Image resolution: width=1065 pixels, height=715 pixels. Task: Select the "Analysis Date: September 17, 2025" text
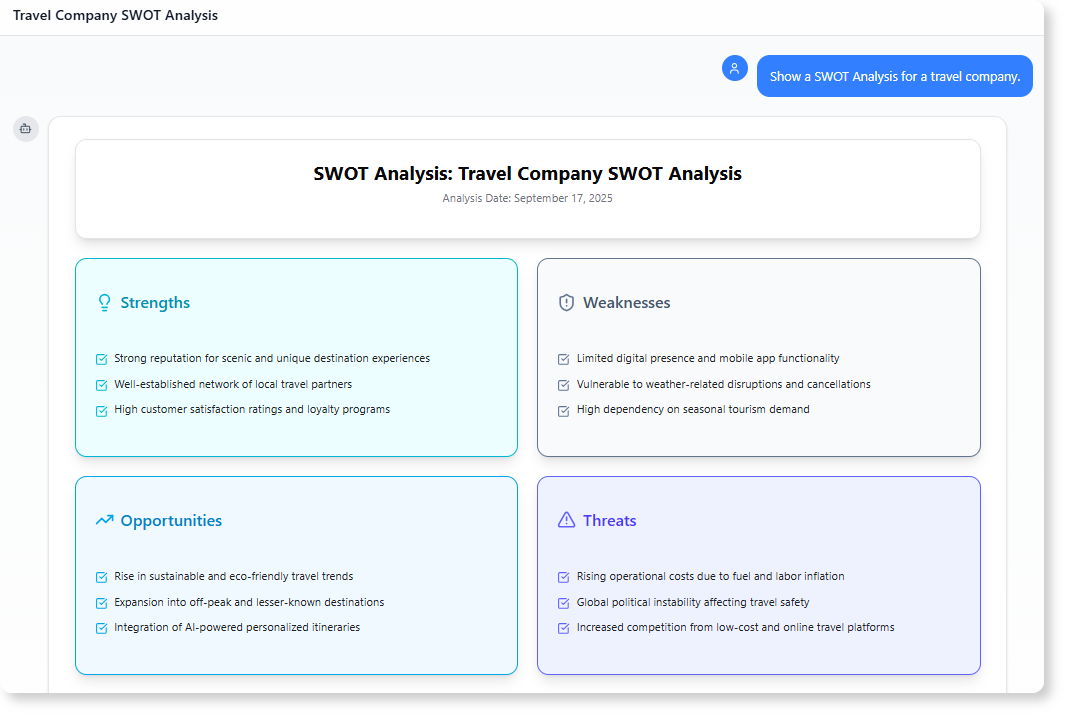click(x=527, y=198)
